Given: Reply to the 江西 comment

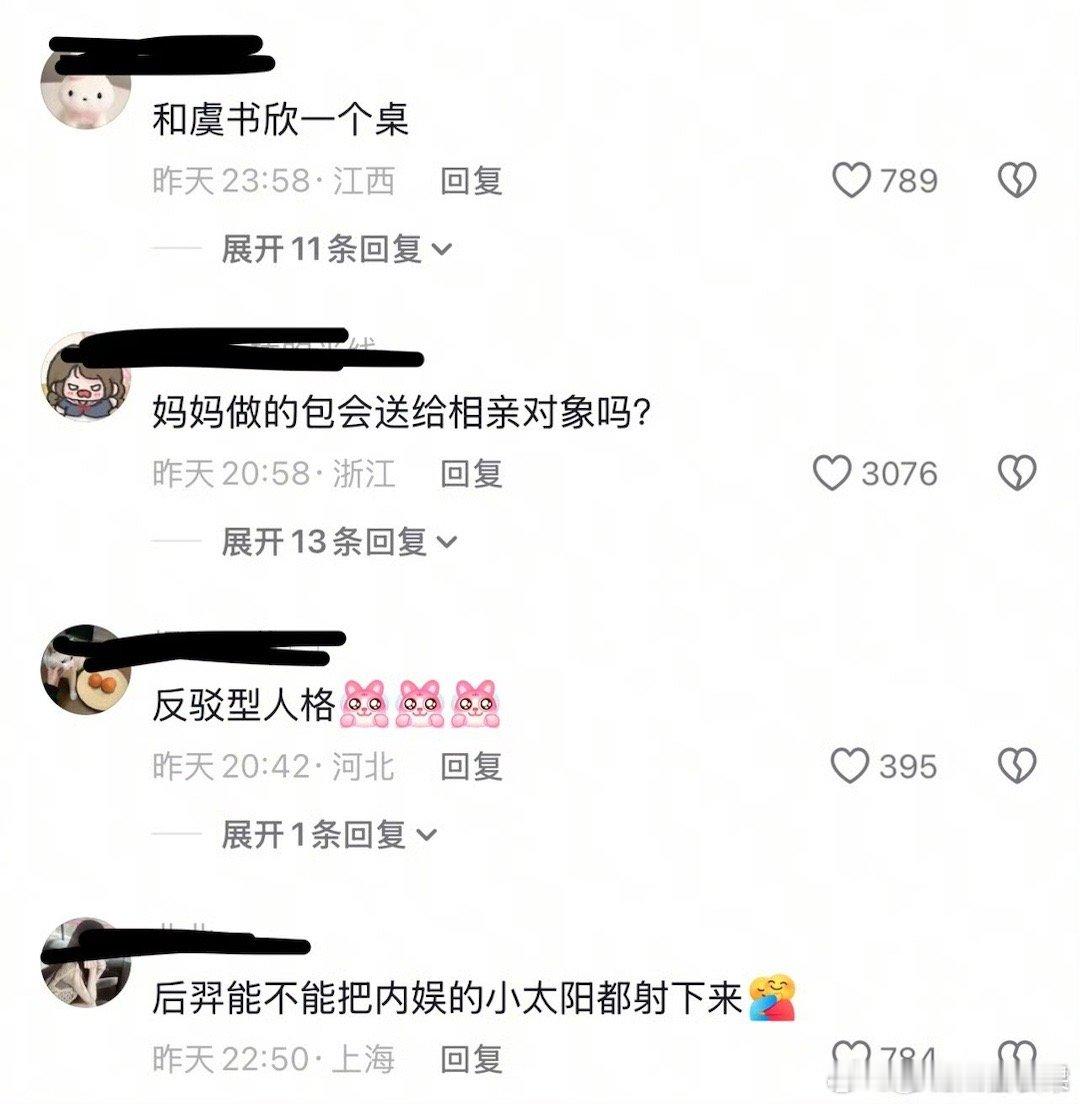Looking at the screenshot, I should click(x=471, y=181).
